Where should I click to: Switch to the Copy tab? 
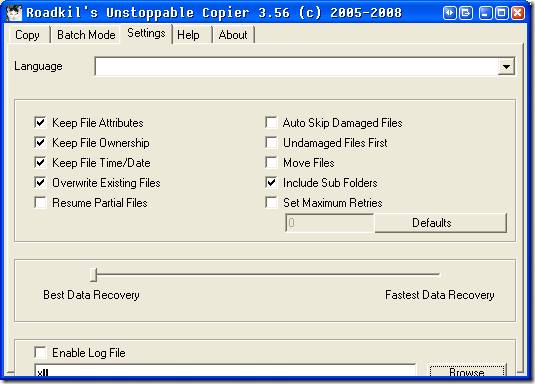pyautogui.click(x=28, y=35)
